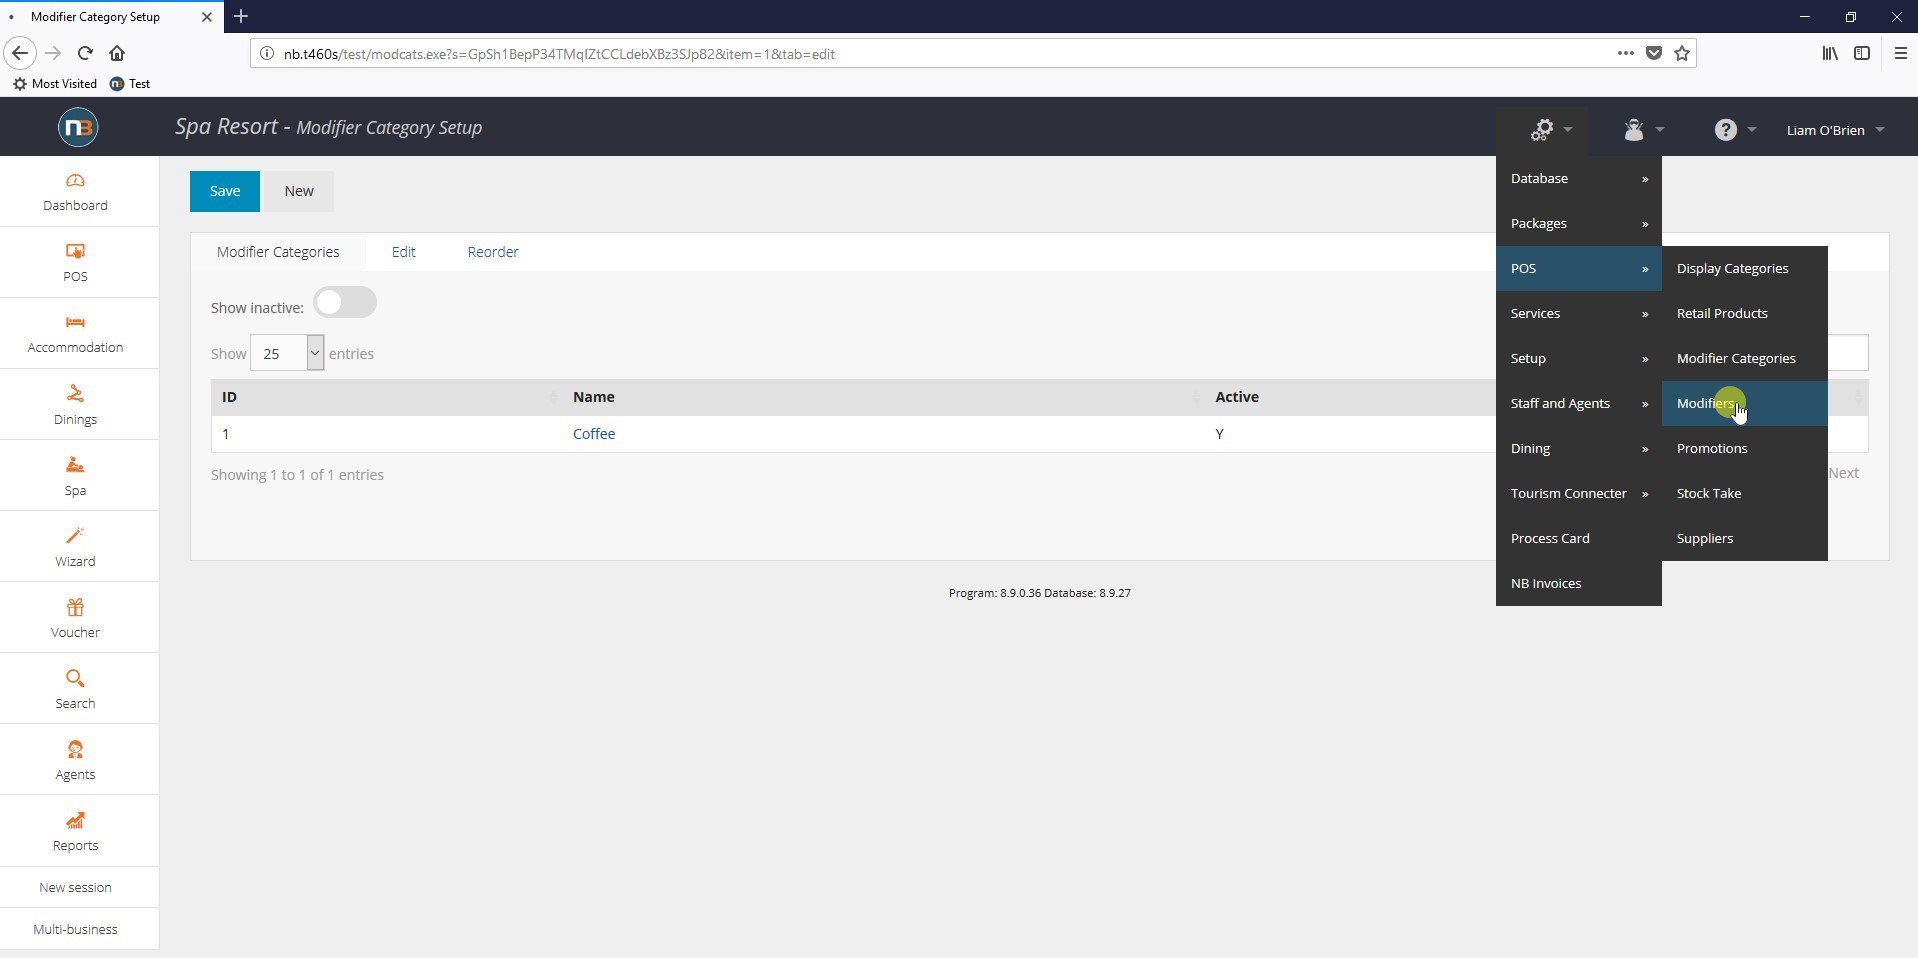The height and width of the screenshot is (958, 1918).
Task: Click the browser address bar
Action: [x=940, y=53]
